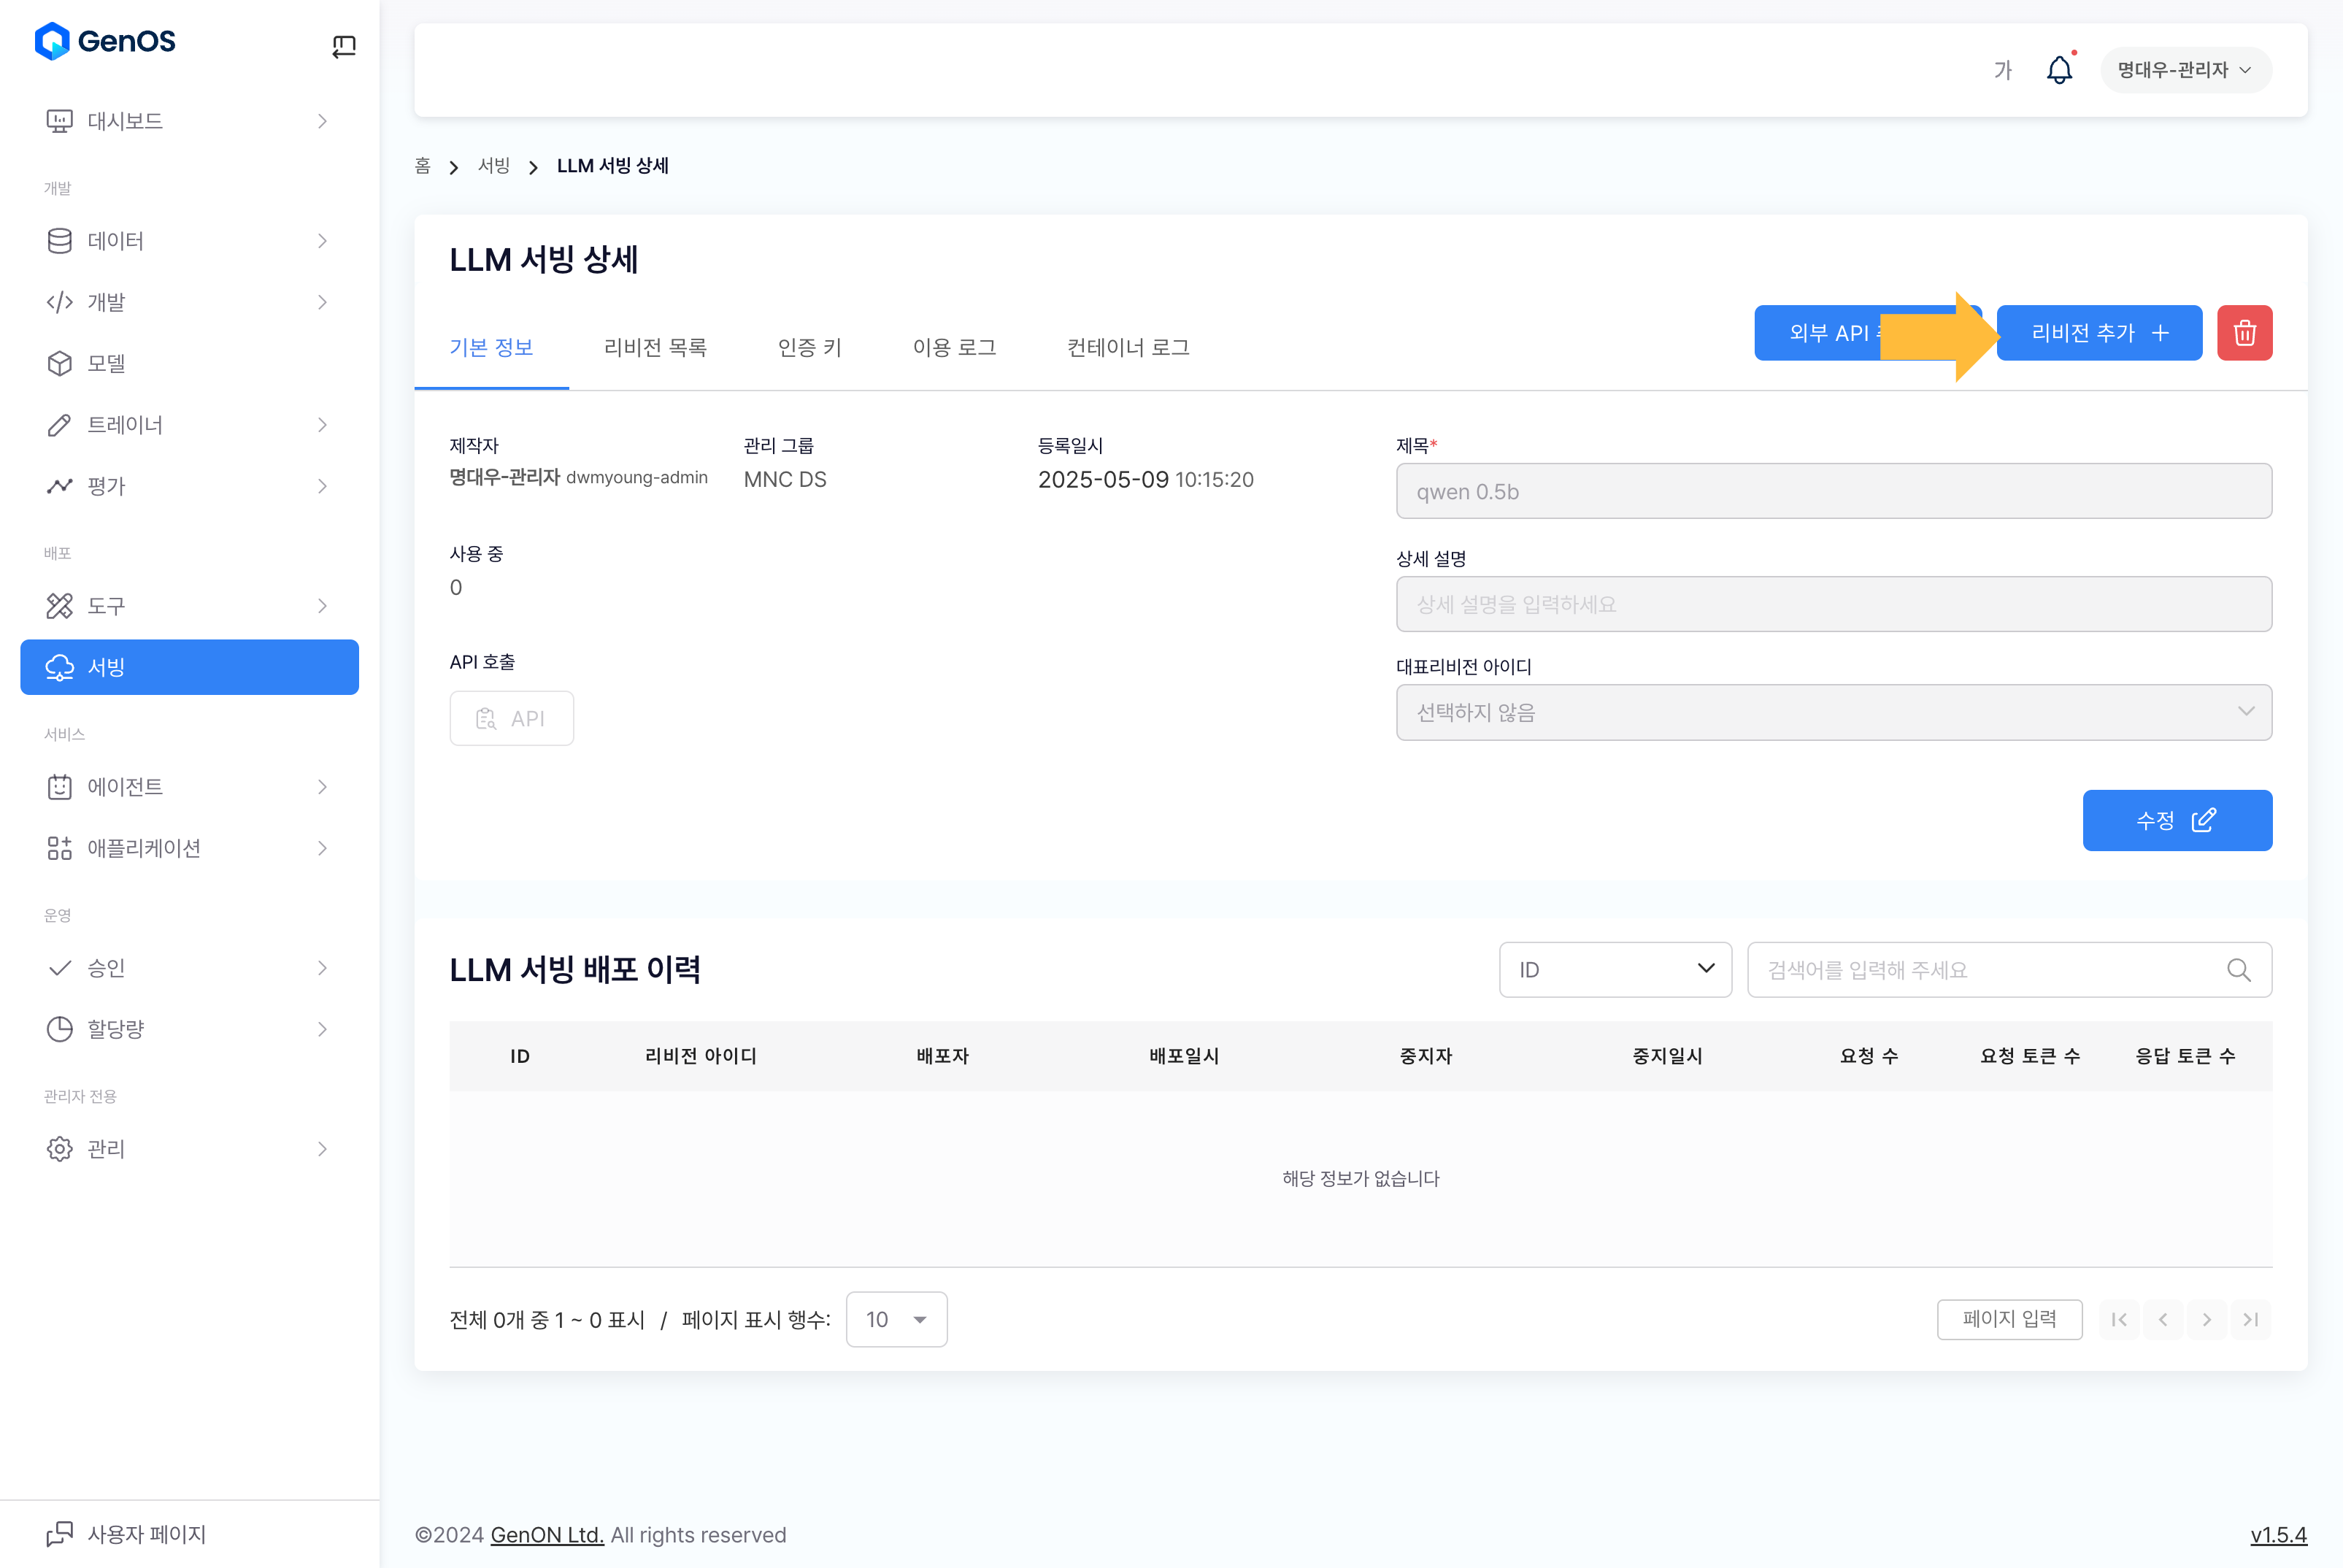Go to the last page arrow
Screen dimensions: 2343x1568
point(2250,1320)
